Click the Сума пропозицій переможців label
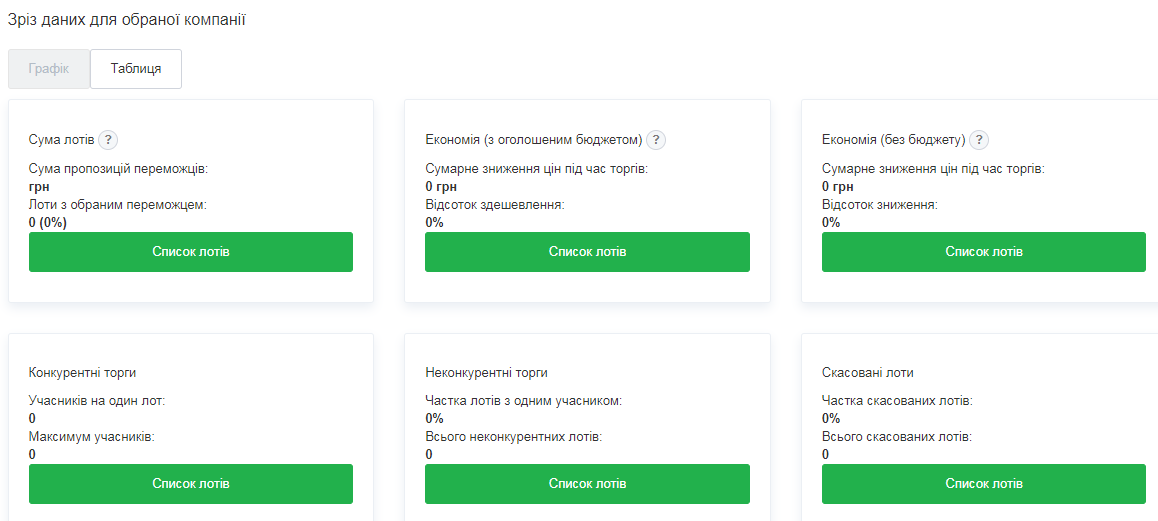Screen dimensions: 1158x521 coord(118,169)
